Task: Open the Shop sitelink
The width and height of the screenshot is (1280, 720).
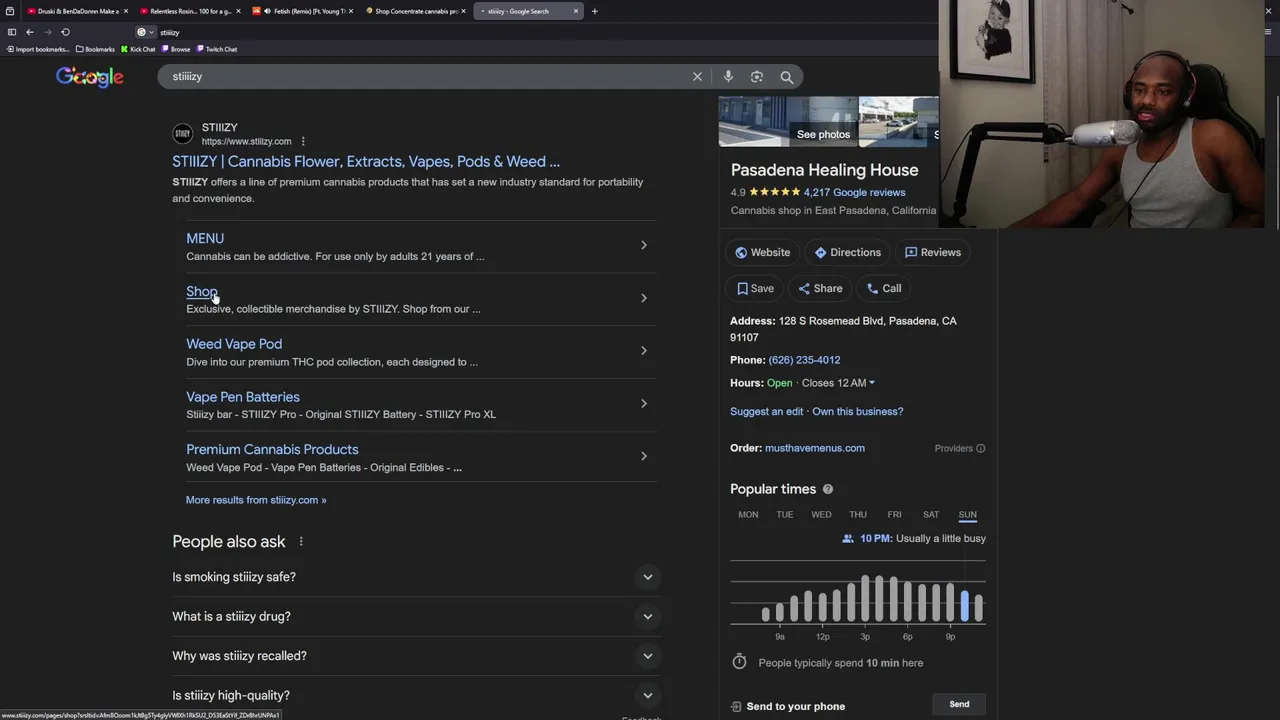Action: [201, 292]
